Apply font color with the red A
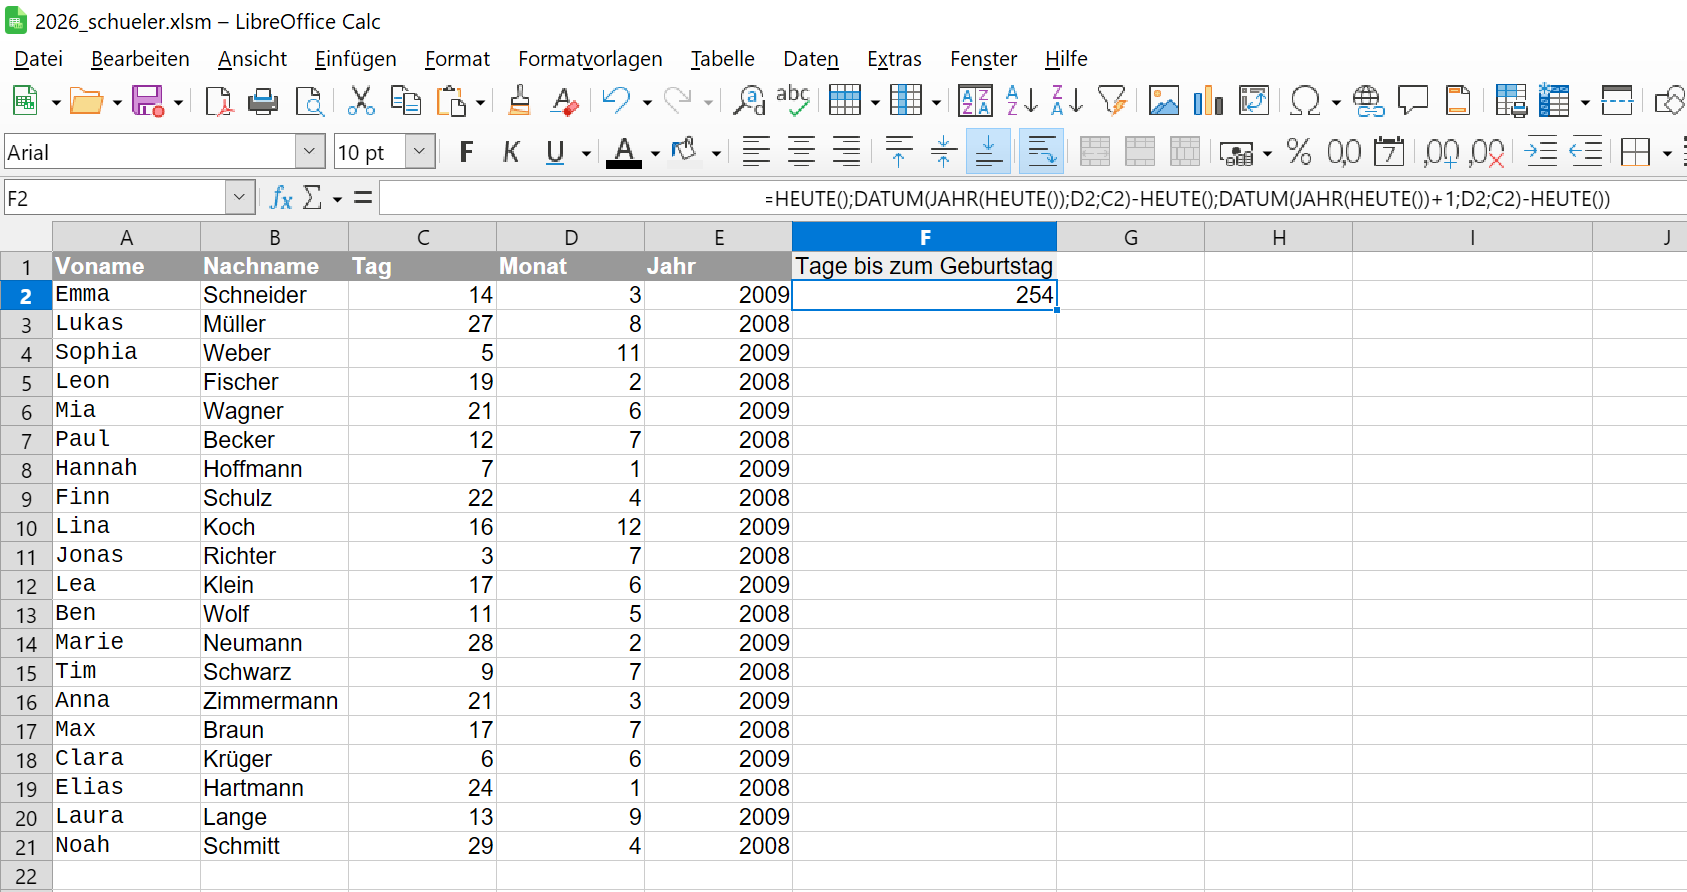 pyautogui.click(x=624, y=152)
